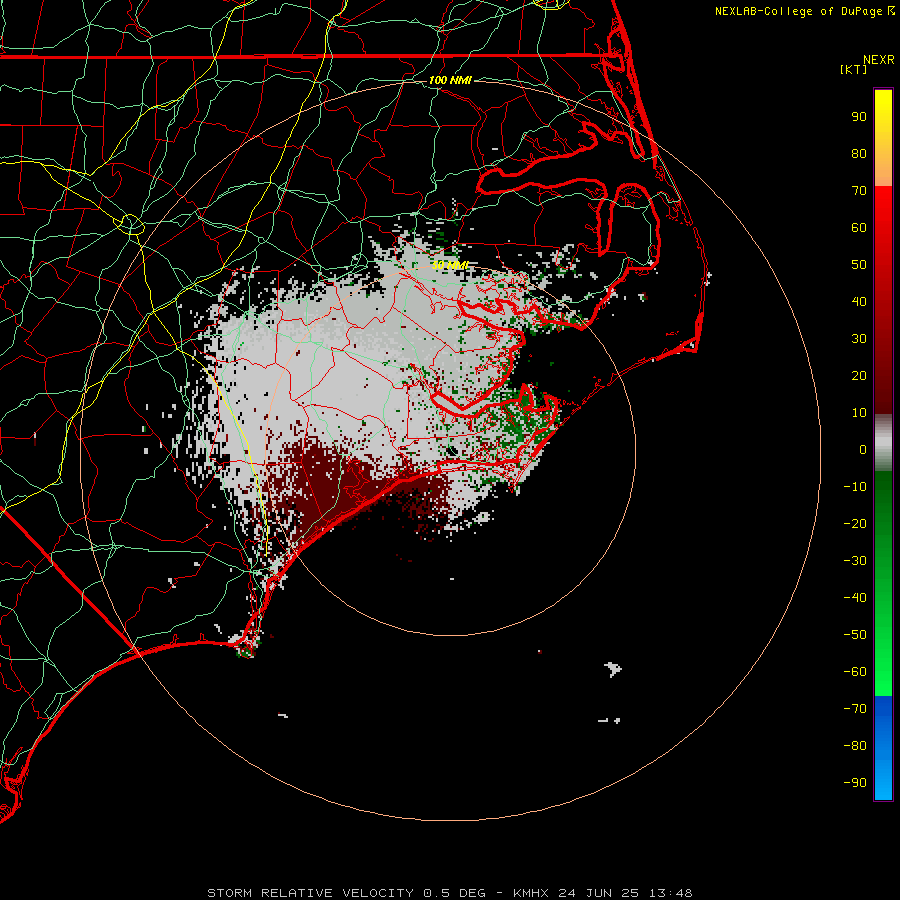Select the -20 value on the velocity scale
The width and height of the screenshot is (900, 900).
pyautogui.click(x=855, y=524)
